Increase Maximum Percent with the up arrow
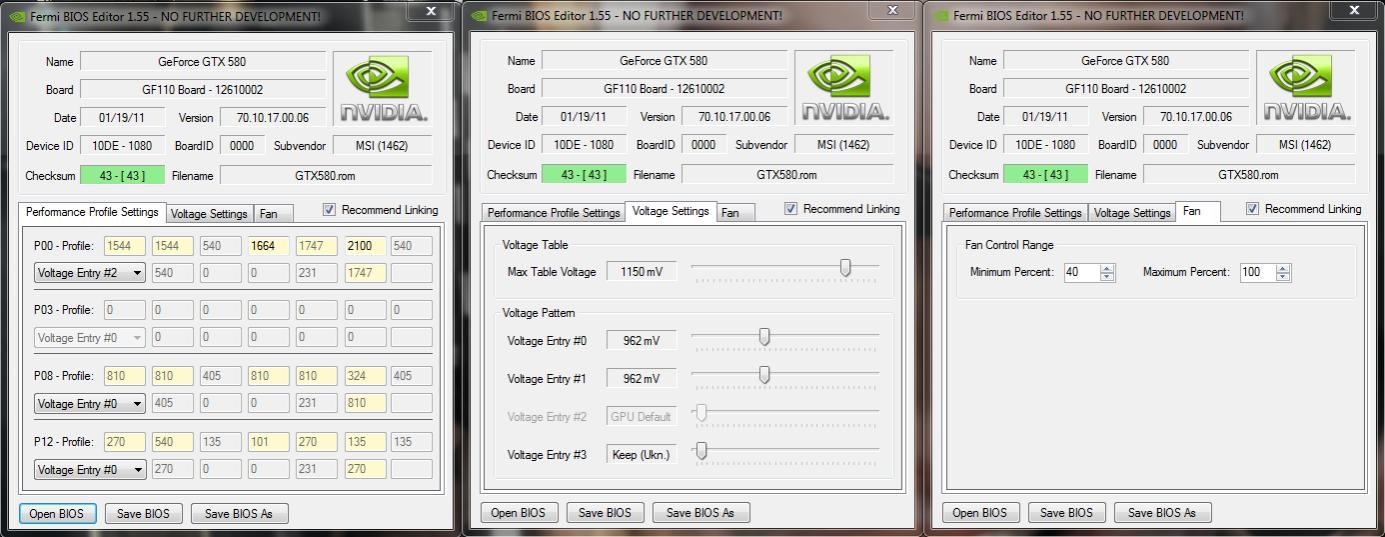 pos(1283,268)
